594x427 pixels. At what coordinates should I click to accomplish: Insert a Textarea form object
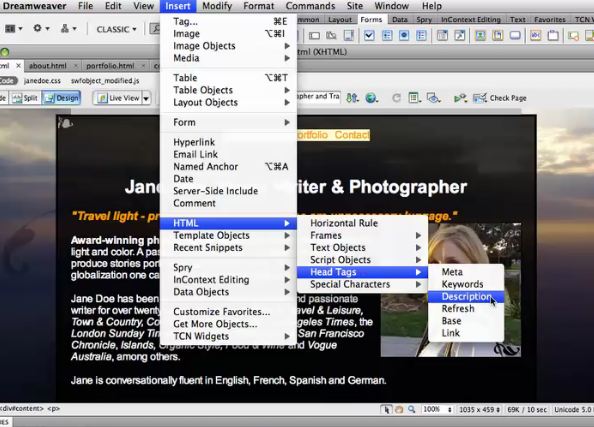[349, 36]
